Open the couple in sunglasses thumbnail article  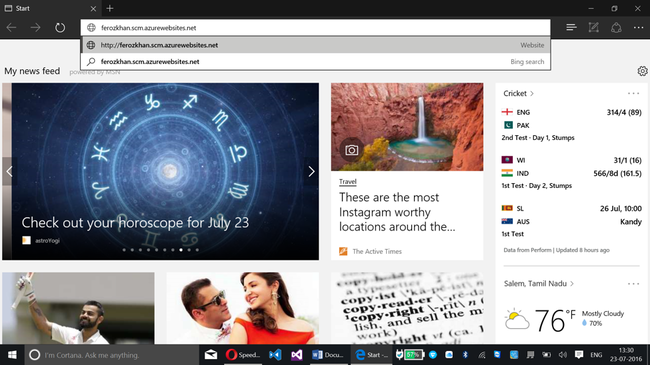(243, 308)
